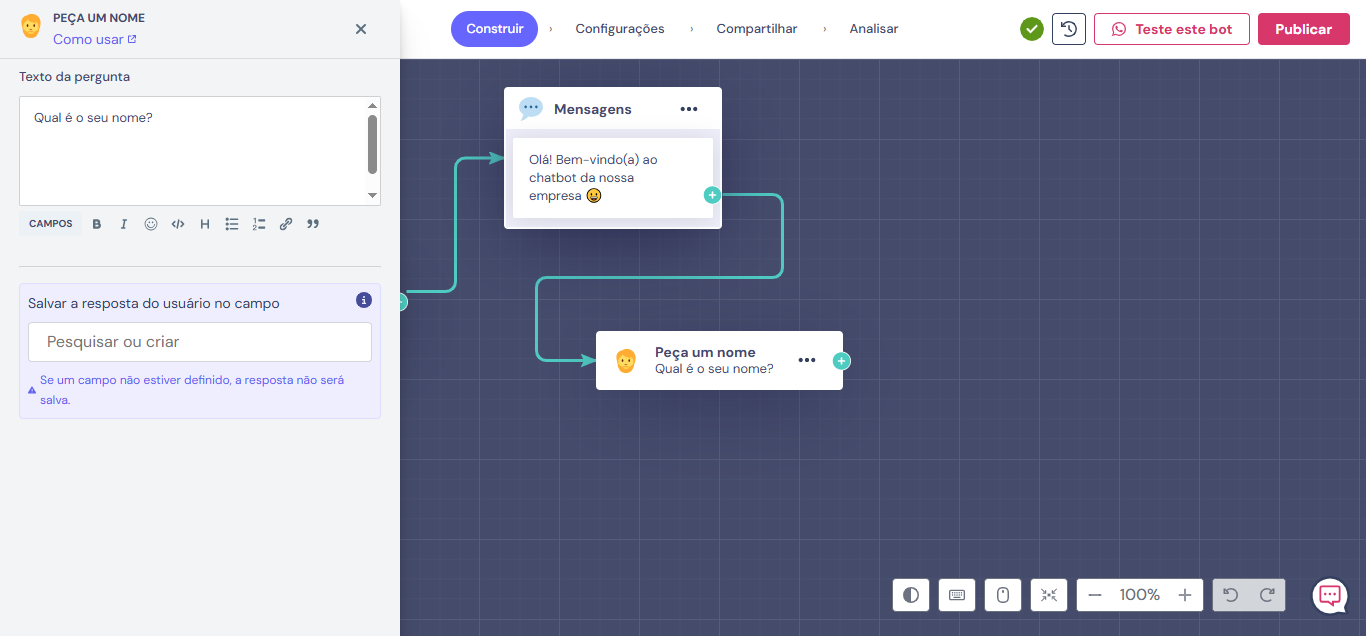Image resolution: width=1366 pixels, height=636 pixels.
Task: Insert a numbered list
Action: [259, 224]
